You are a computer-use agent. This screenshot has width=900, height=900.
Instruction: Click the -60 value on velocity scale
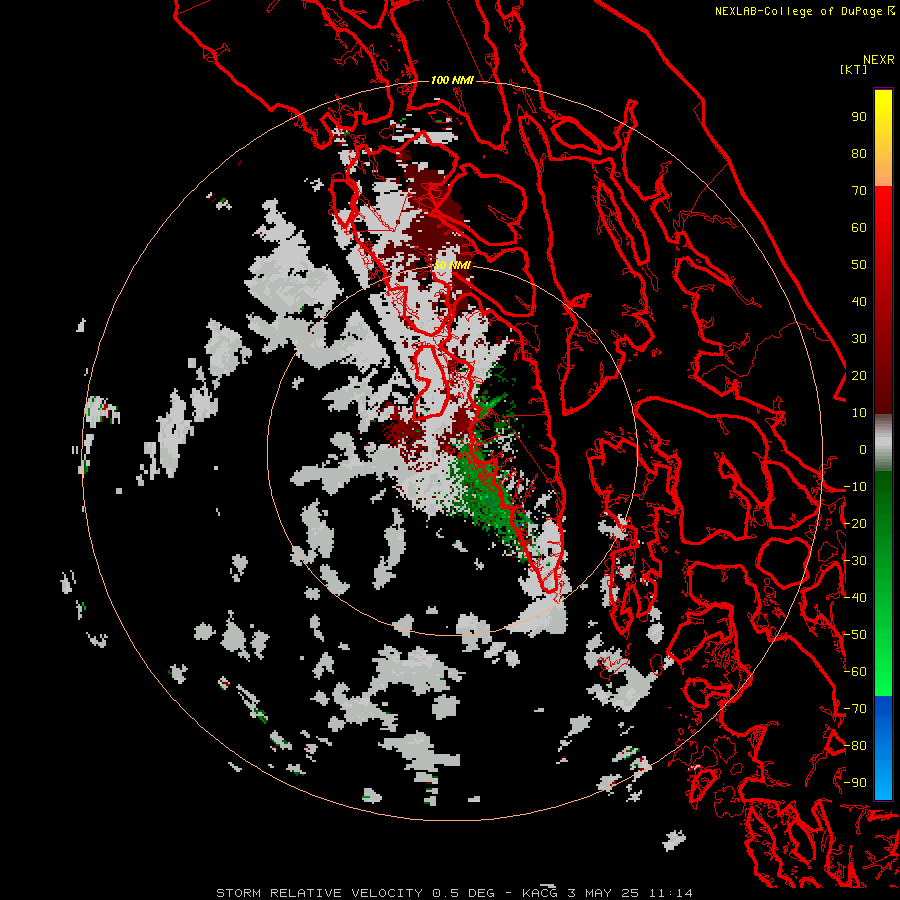855,672
